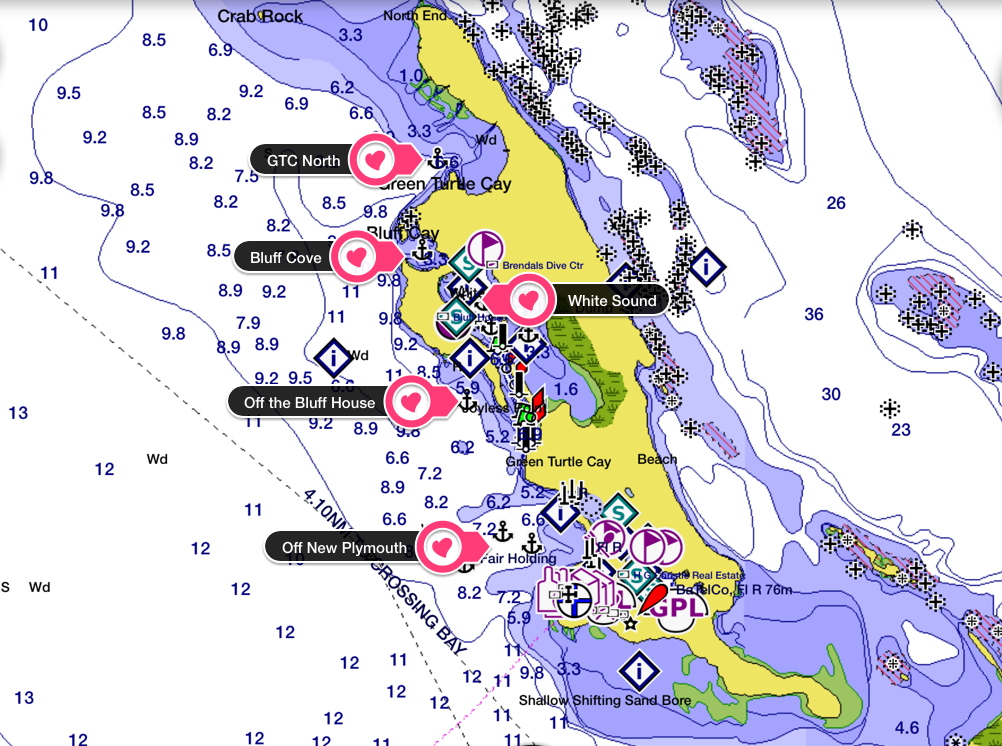Click the GPL fuel marker icon

[677, 605]
